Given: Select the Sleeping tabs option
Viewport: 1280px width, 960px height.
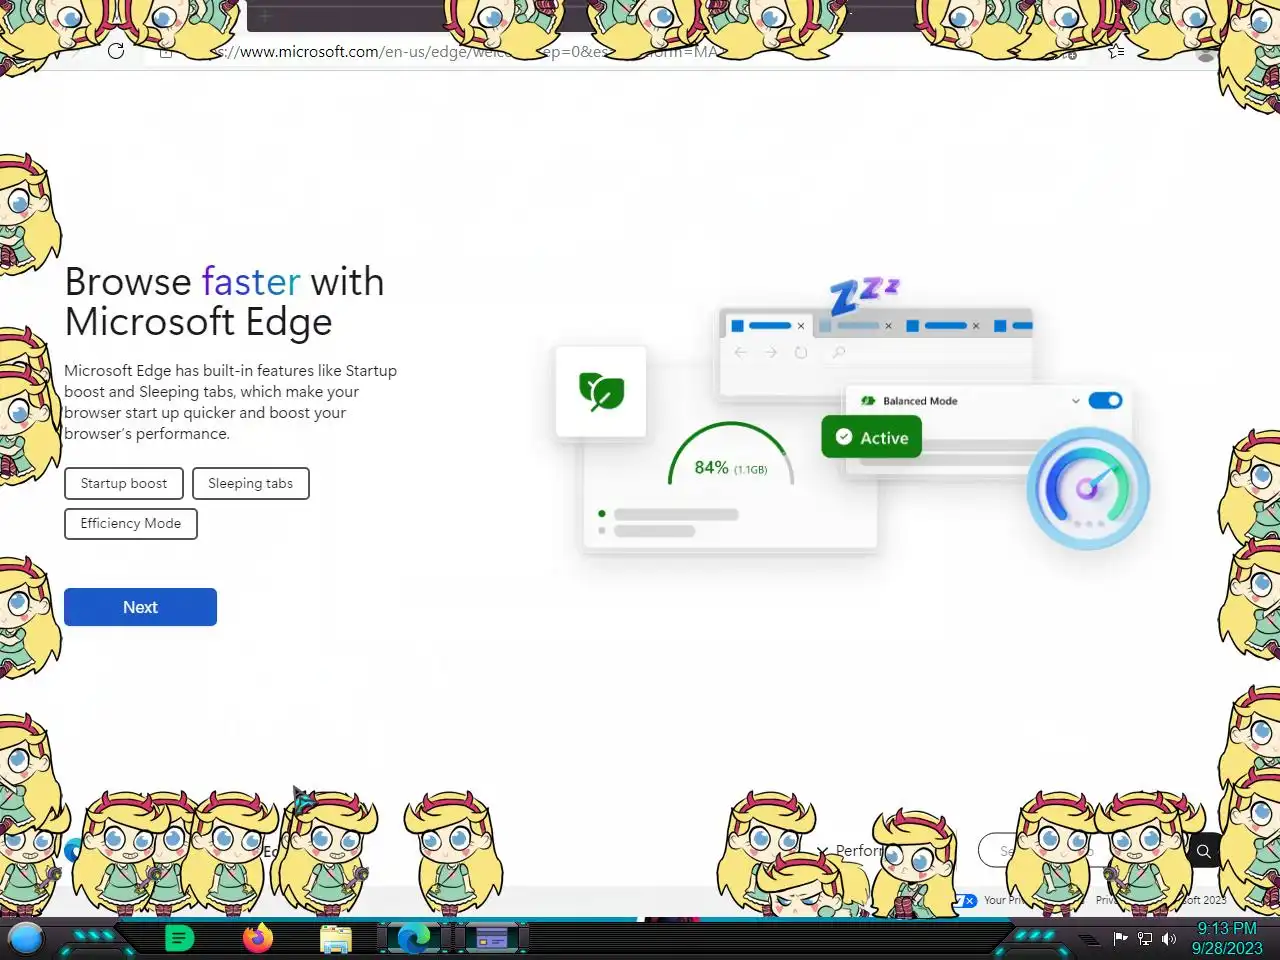Looking at the screenshot, I should tap(250, 483).
